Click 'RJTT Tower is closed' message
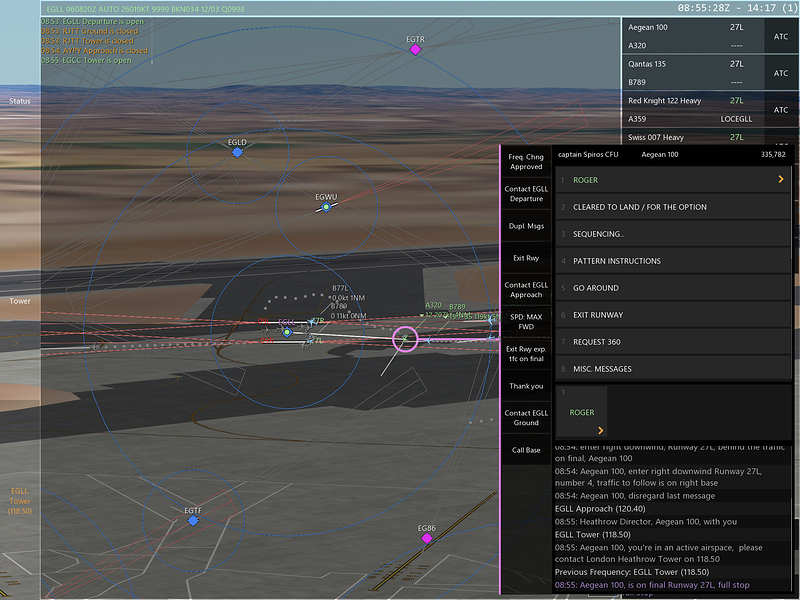This screenshot has height=600, width=800. click(87, 41)
